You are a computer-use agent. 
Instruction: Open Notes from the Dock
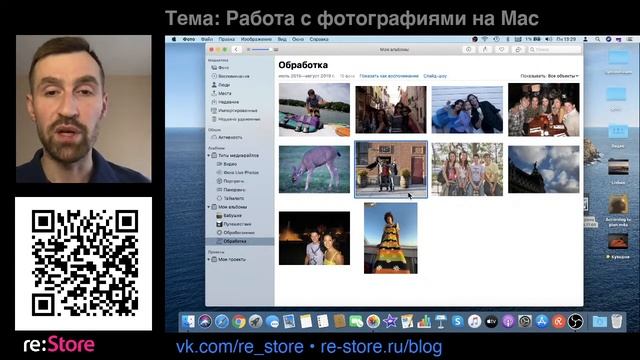pyautogui.click(x=306, y=322)
